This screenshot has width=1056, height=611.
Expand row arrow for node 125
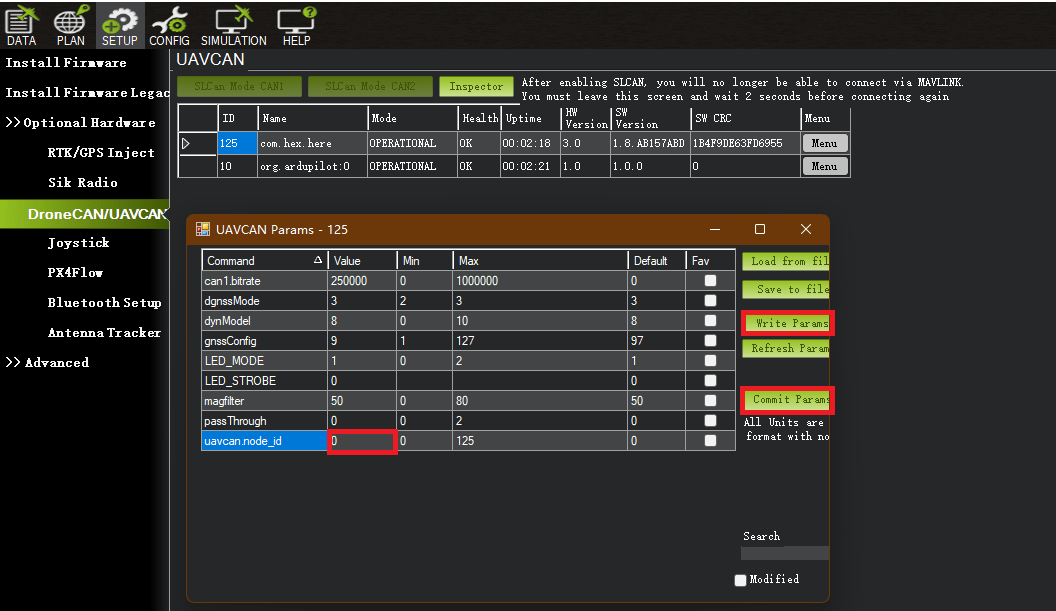186,143
